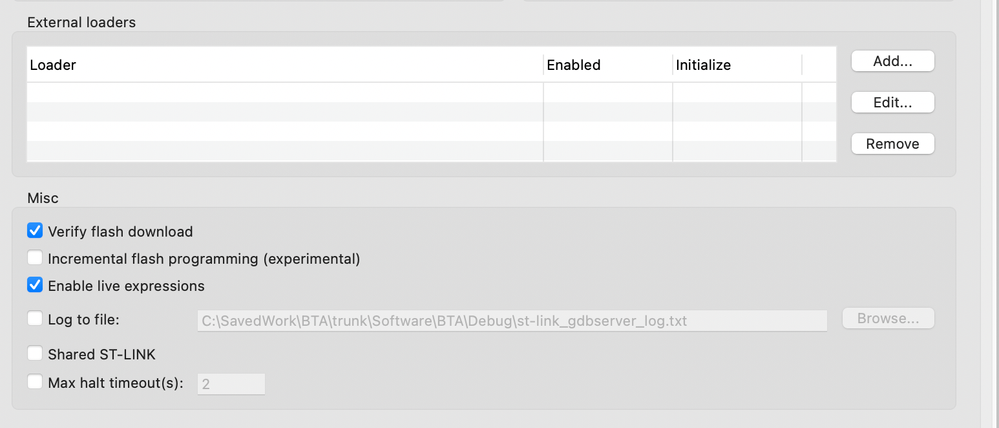Select the first row in the loaders table

pos(284,92)
